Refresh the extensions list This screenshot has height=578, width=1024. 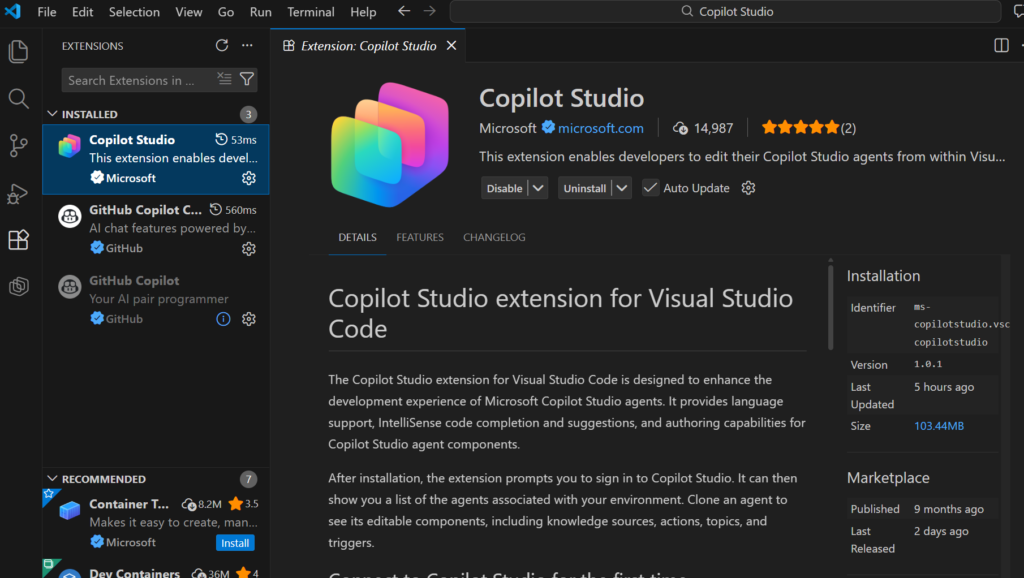point(222,46)
